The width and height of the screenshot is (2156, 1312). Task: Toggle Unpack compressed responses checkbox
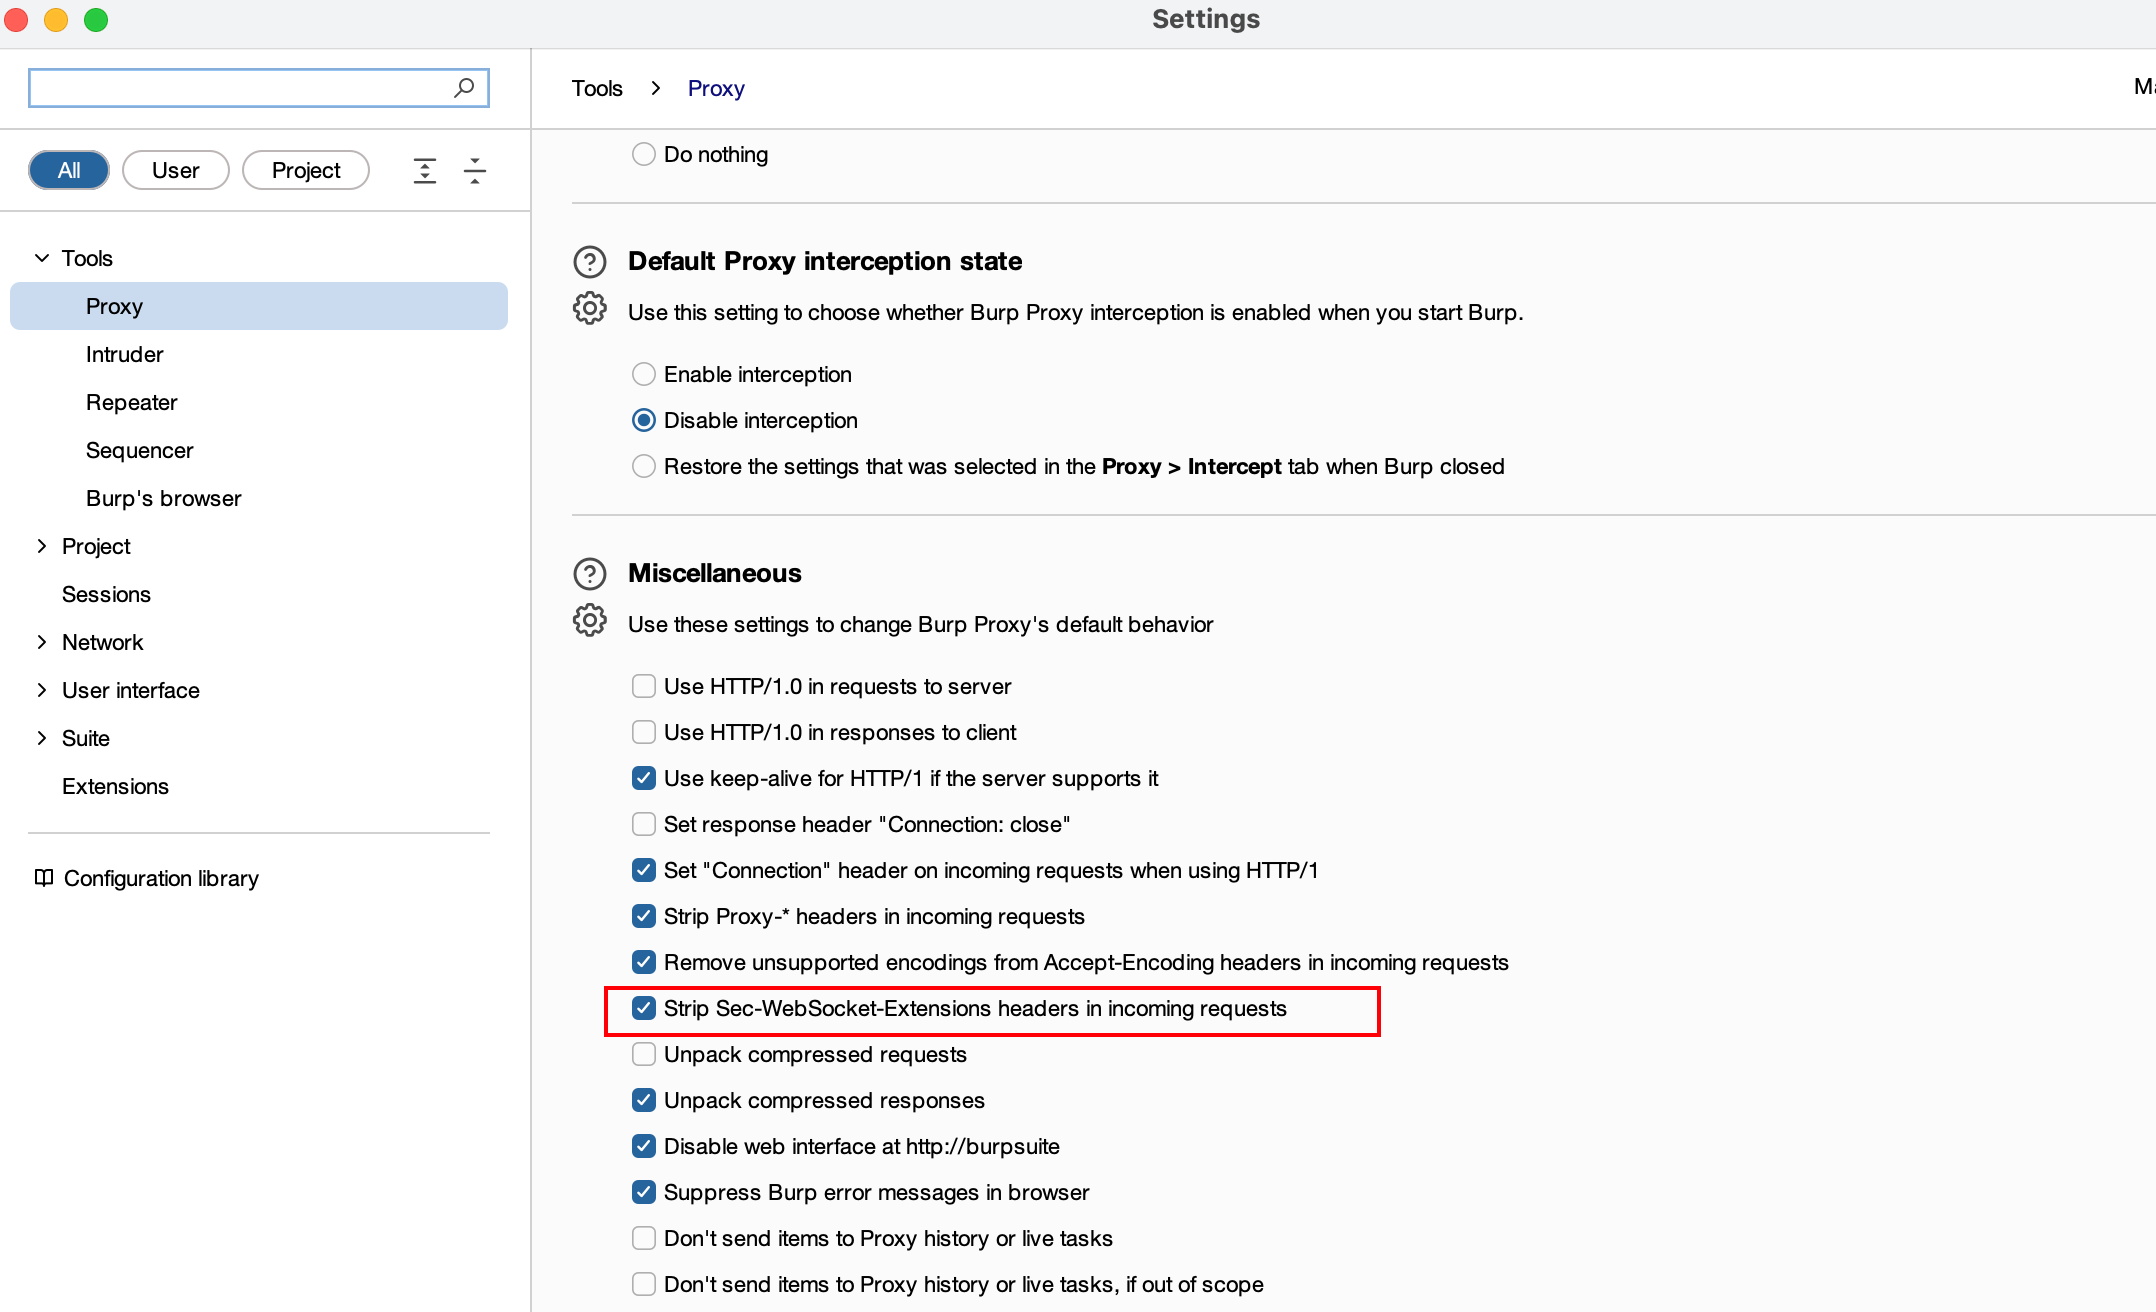tap(644, 1100)
